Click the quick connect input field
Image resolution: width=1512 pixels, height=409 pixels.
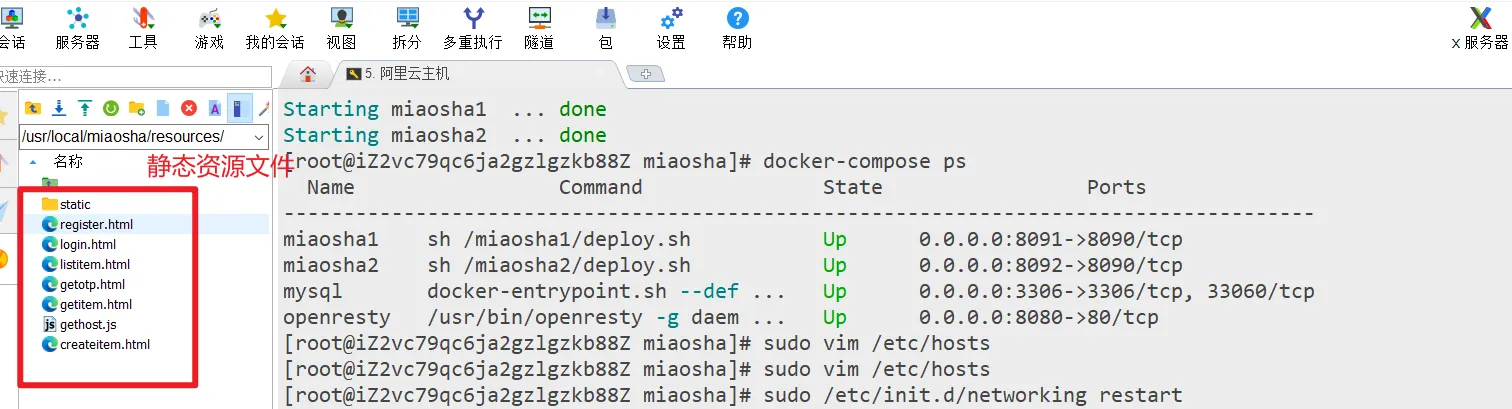point(135,76)
